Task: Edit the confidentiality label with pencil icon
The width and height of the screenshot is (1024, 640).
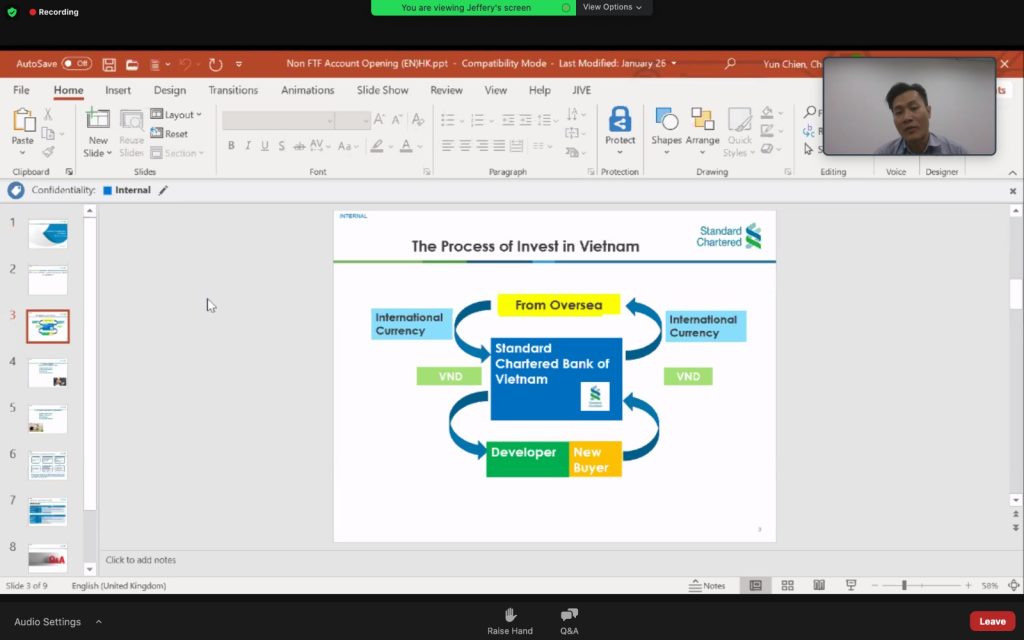Action: 163,190
